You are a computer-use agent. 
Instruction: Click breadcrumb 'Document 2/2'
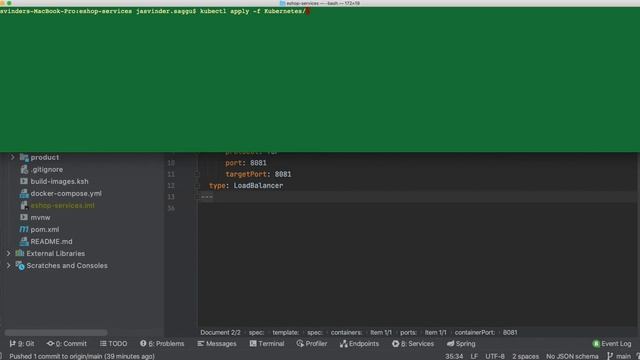(x=220, y=333)
